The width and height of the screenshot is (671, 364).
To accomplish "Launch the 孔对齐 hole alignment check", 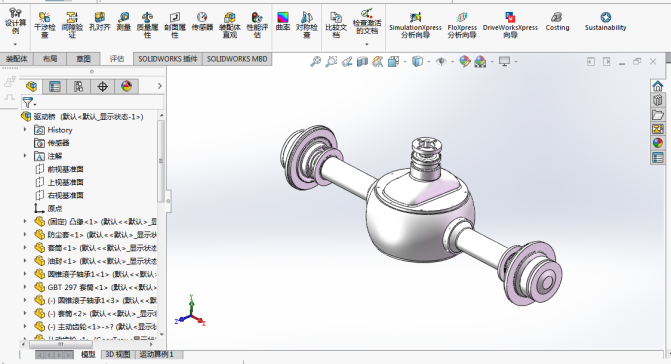I will (100, 21).
